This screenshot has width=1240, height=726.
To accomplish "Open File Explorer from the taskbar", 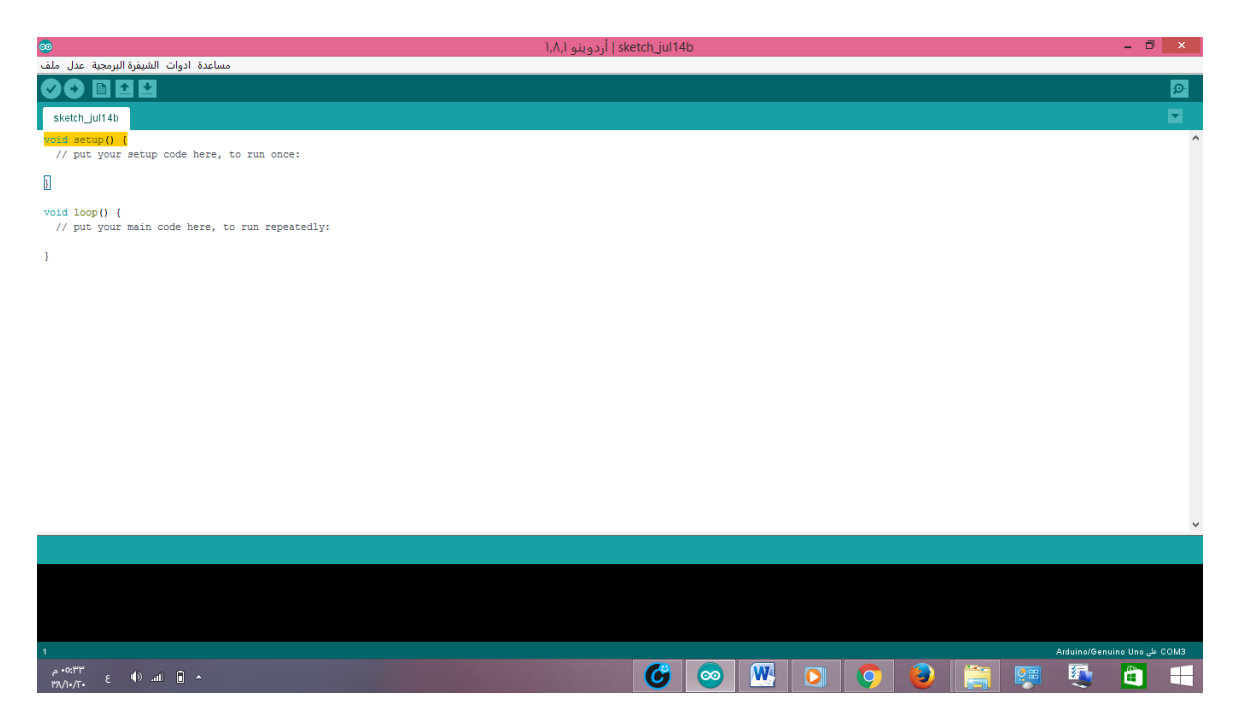I will click(976, 677).
